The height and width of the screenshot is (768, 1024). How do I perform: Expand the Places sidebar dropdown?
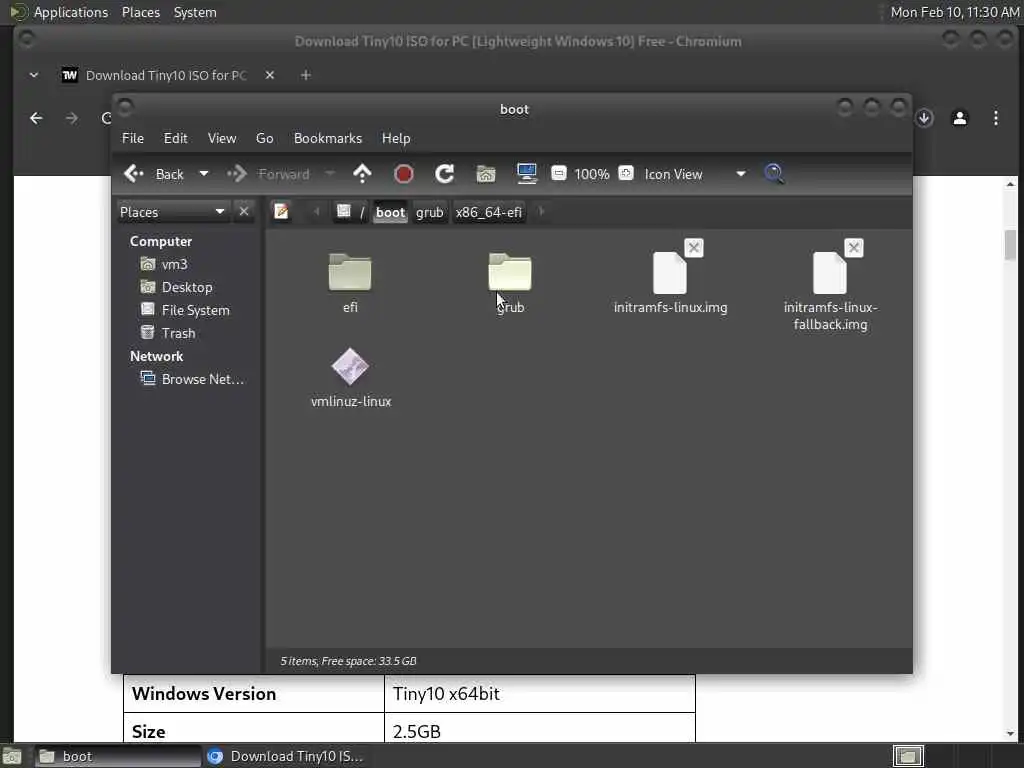[x=172, y=212]
